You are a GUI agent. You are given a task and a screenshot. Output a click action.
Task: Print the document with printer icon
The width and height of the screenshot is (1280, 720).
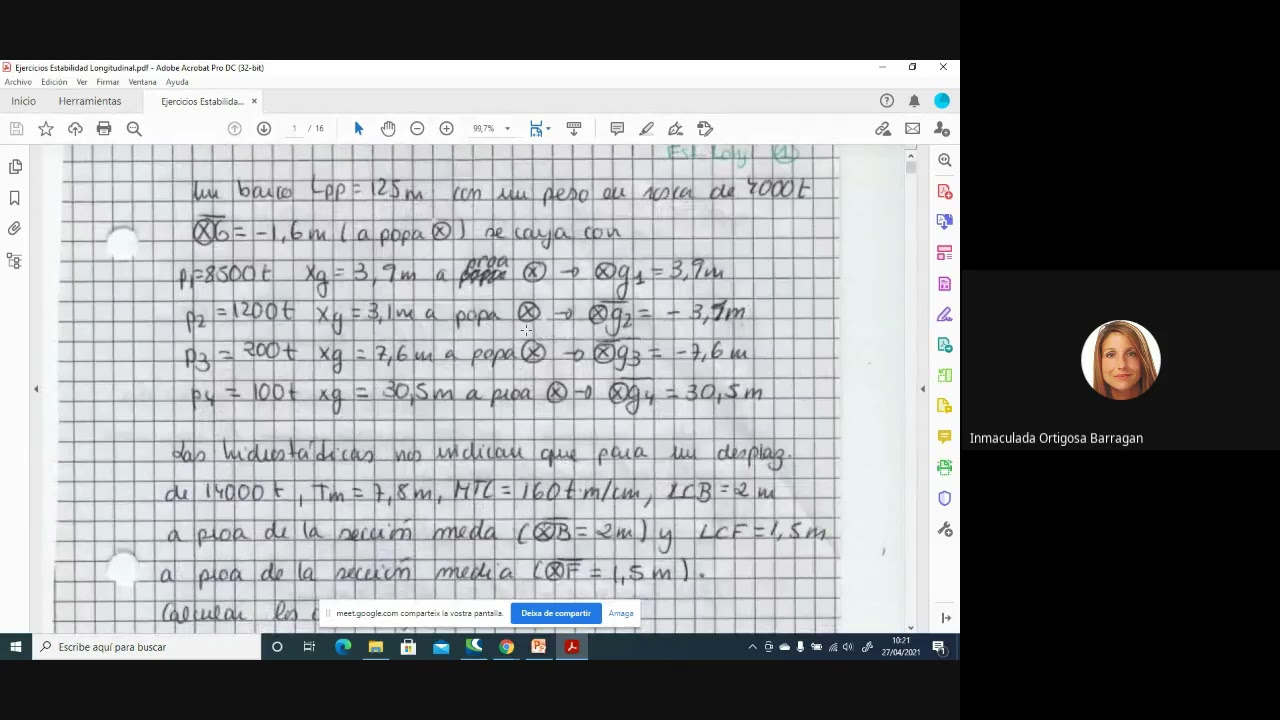tap(104, 128)
